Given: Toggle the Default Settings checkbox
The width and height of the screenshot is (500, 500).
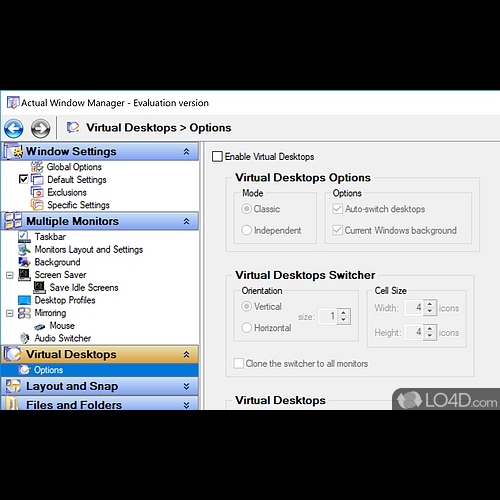Looking at the screenshot, I should click(23, 179).
